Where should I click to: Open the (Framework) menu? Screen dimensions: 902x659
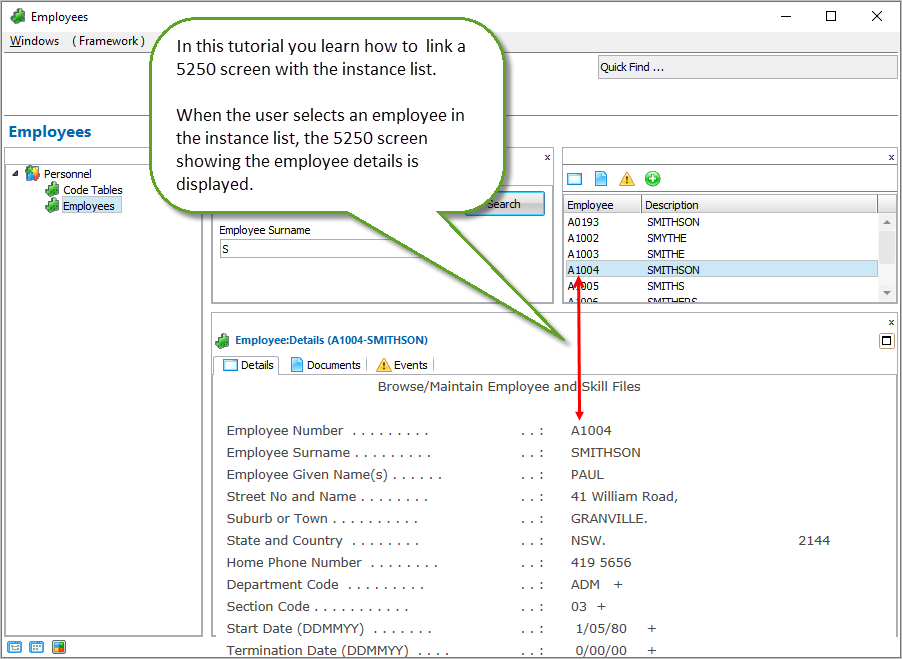(108, 41)
